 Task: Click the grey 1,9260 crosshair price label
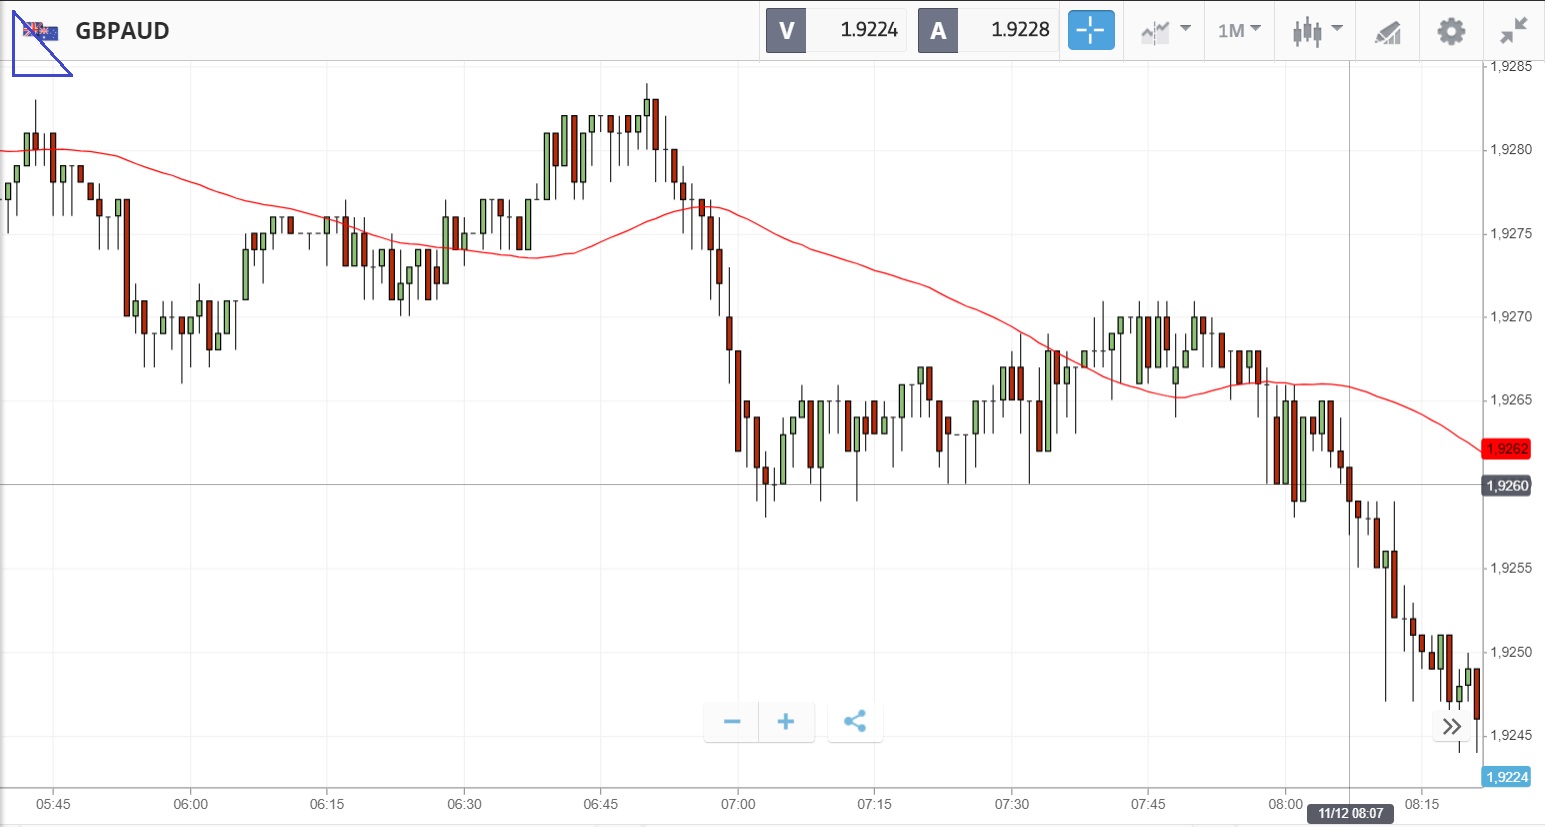tap(1506, 486)
